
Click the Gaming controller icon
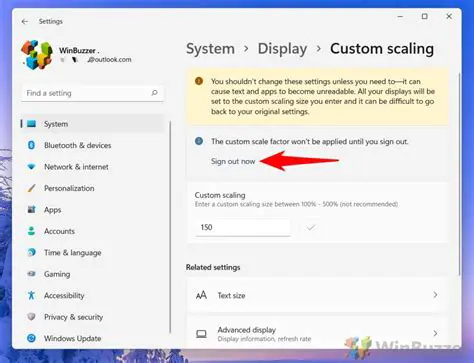pyautogui.click(x=31, y=274)
